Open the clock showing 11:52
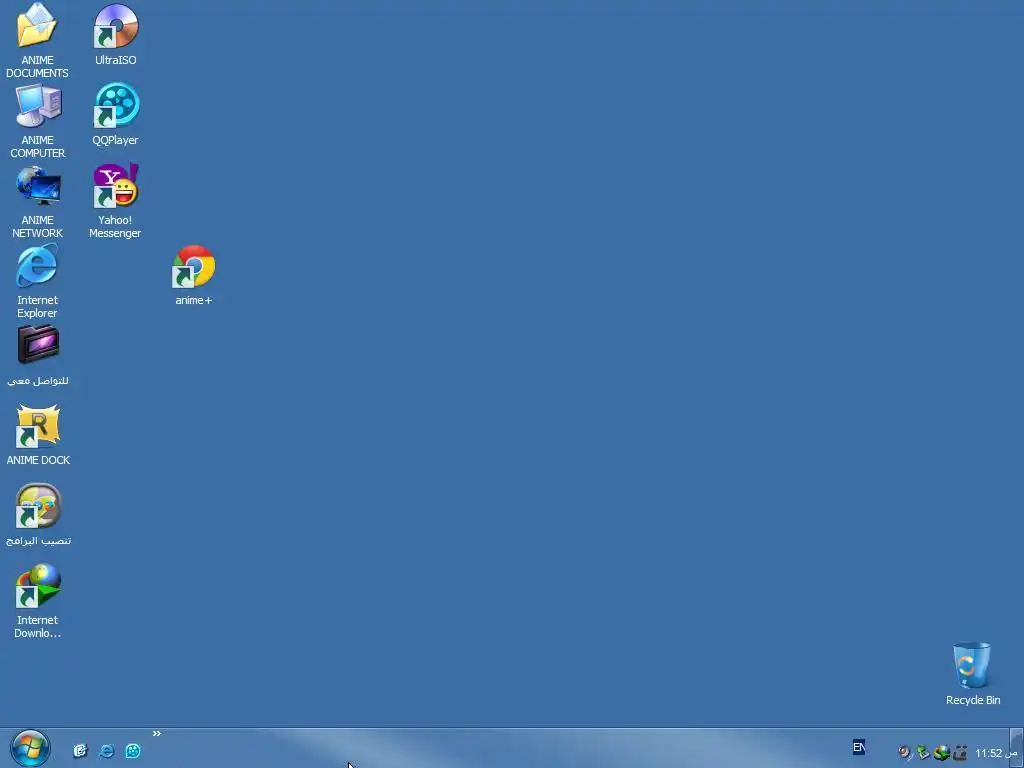 pyautogui.click(x=997, y=753)
